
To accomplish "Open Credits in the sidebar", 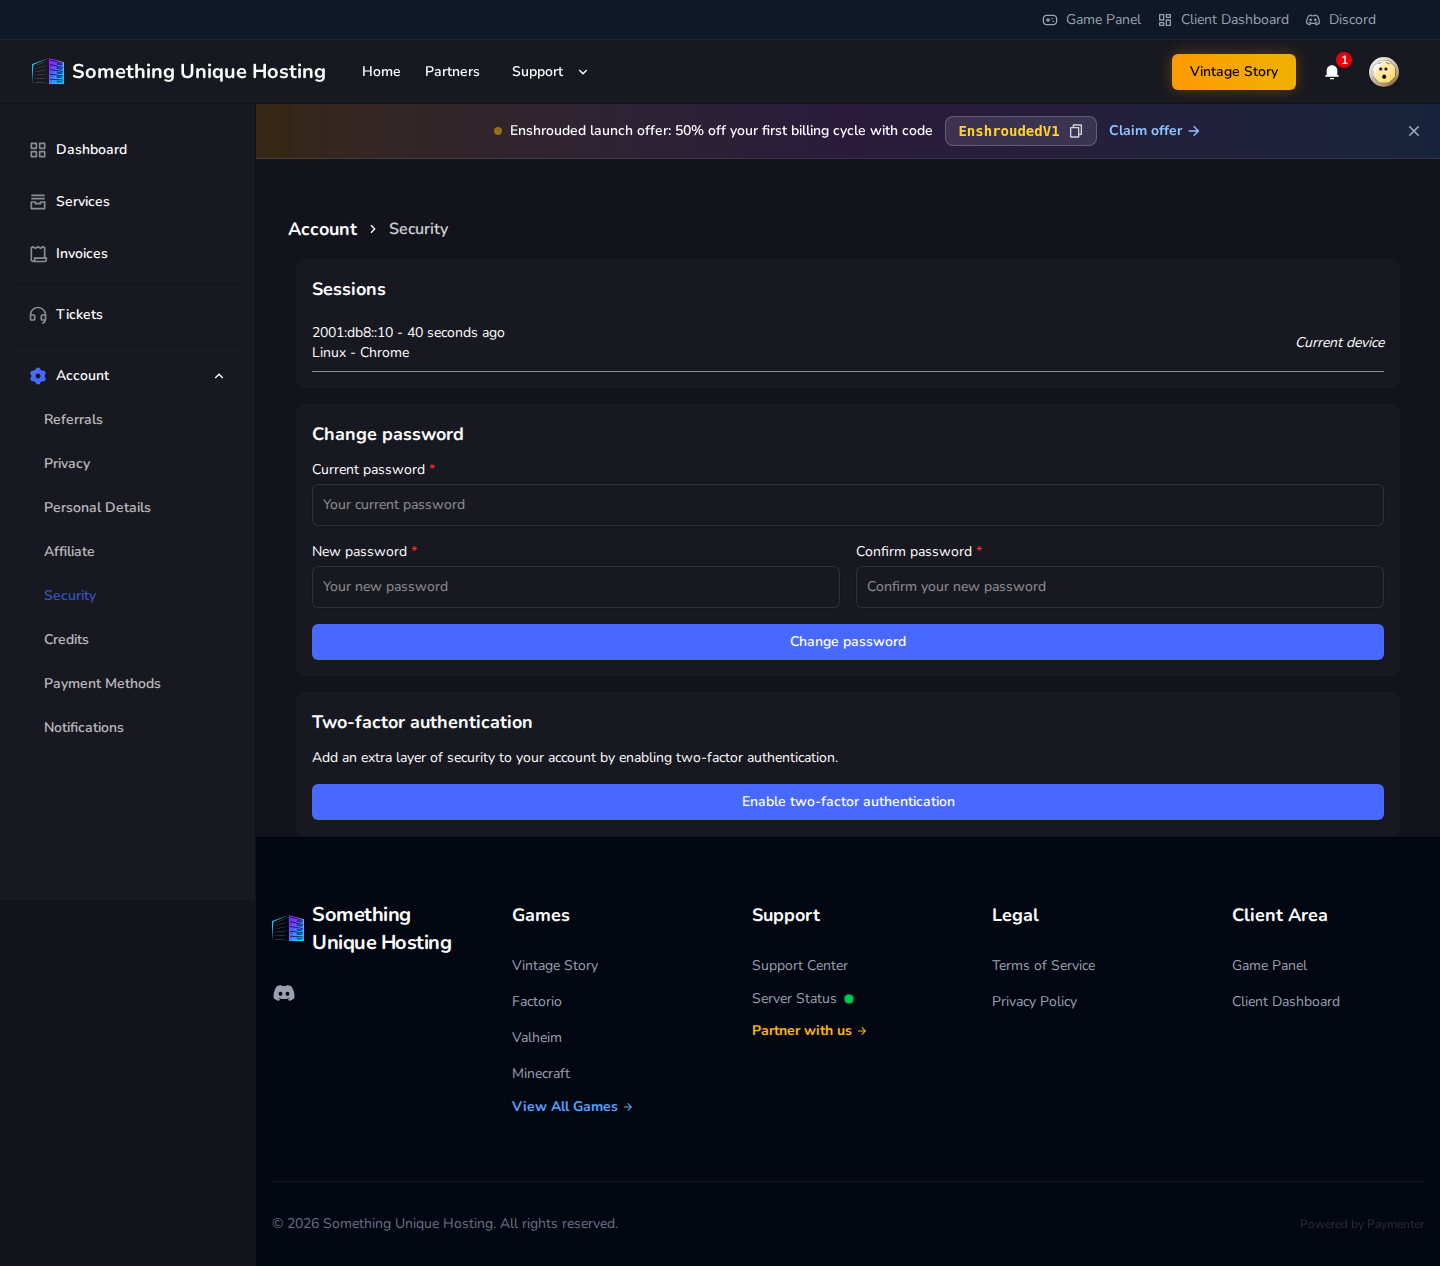I will click(66, 640).
